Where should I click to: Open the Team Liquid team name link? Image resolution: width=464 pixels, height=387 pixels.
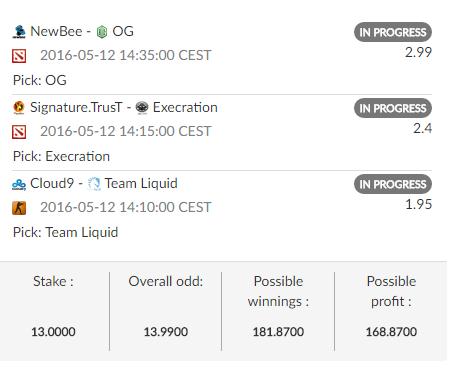[141, 184]
